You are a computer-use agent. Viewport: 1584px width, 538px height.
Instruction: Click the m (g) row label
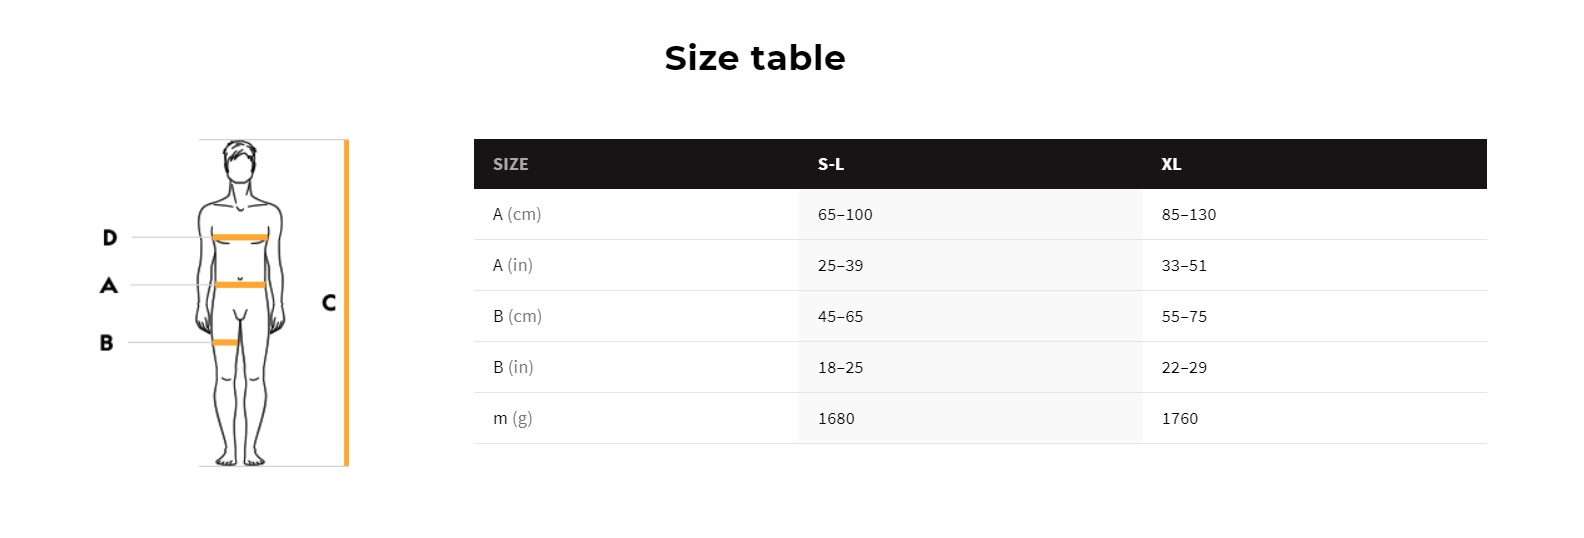click(x=512, y=418)
